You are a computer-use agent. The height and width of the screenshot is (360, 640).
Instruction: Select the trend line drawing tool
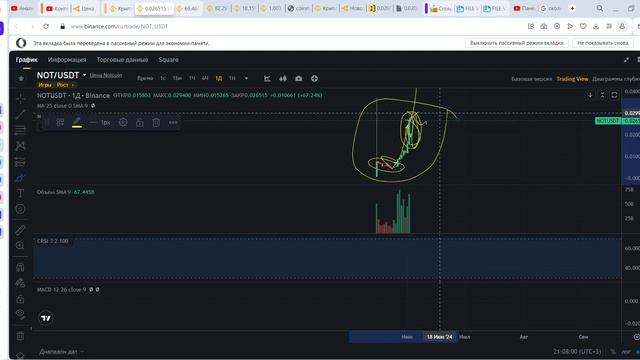point(20,114)
